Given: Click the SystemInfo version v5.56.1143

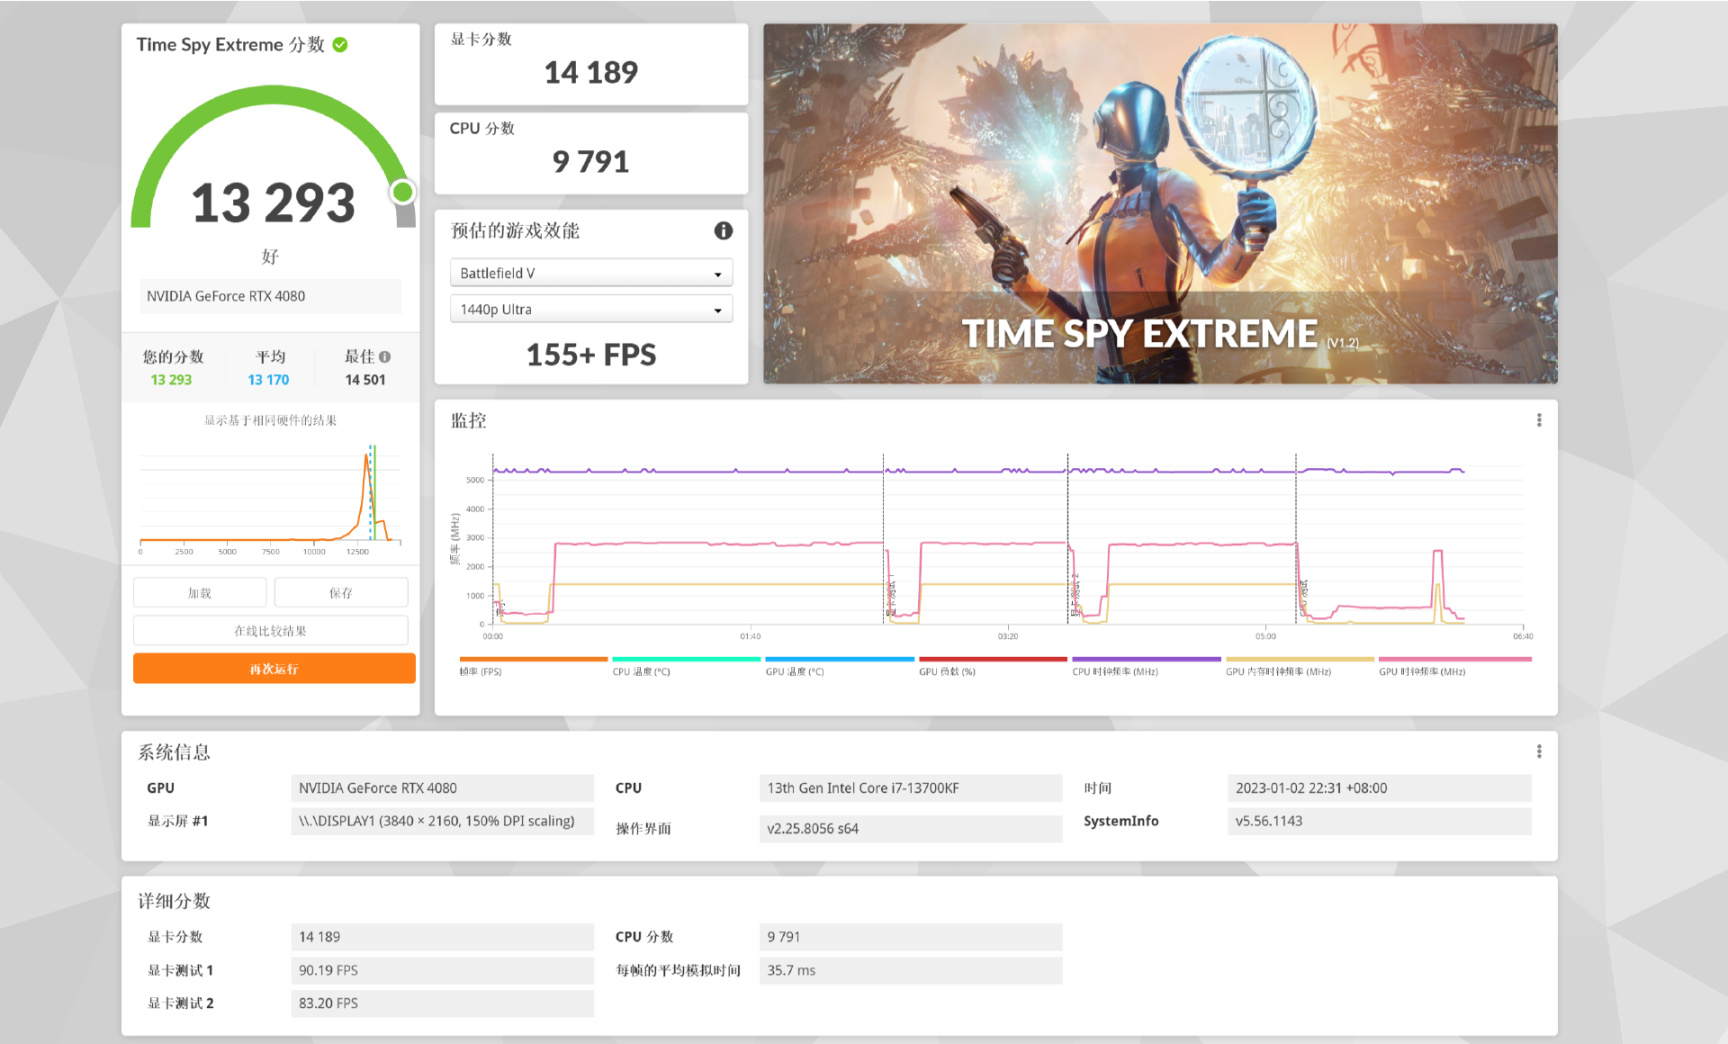Looking at the screenshot, I should [x=1379, y=821].
